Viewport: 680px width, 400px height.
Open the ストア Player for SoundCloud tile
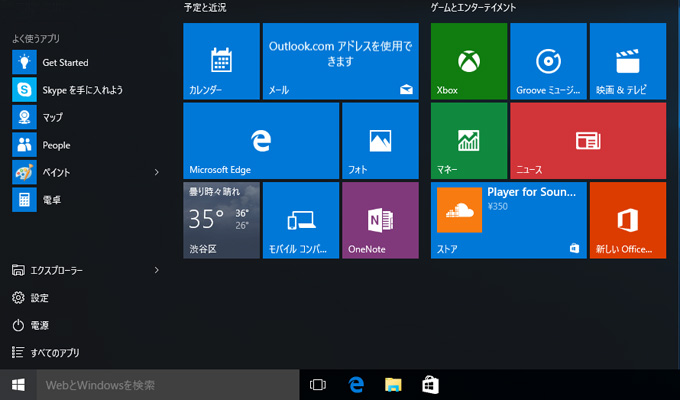click(509, 220)
